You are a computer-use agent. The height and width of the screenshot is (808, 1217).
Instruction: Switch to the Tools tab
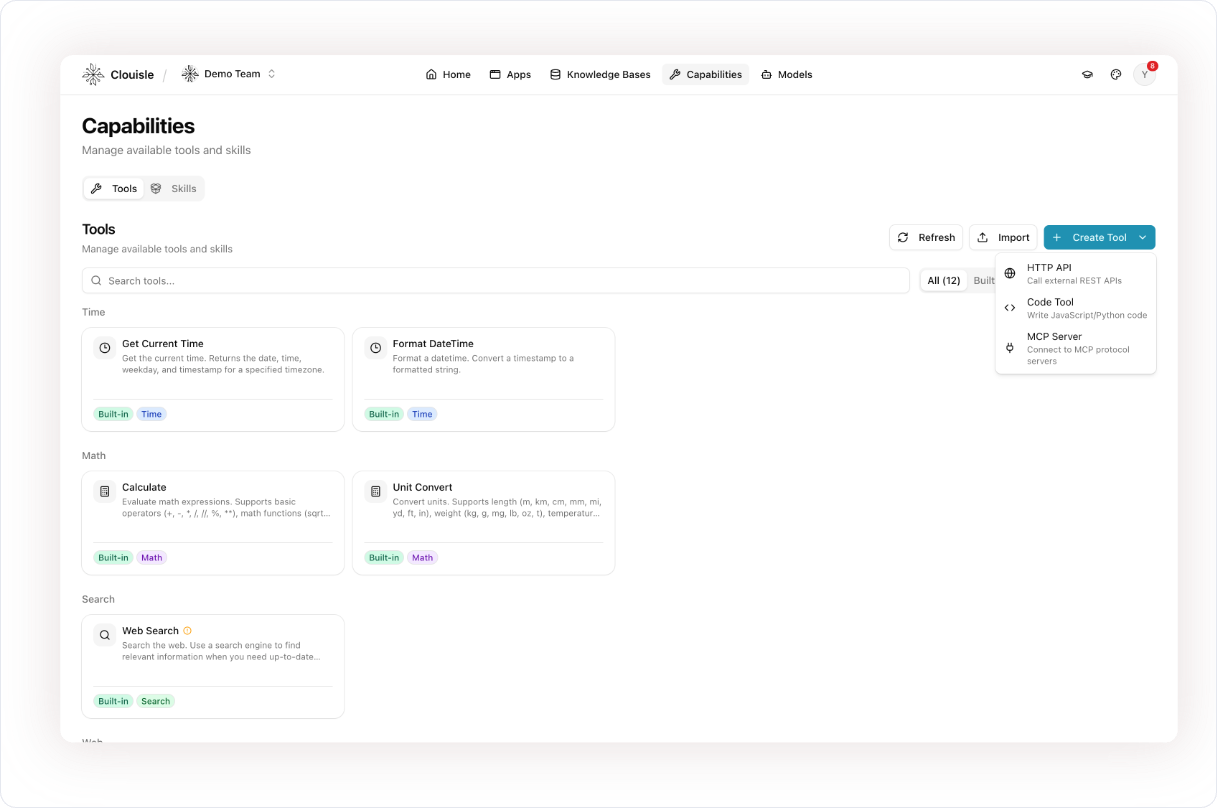point(114,188)
